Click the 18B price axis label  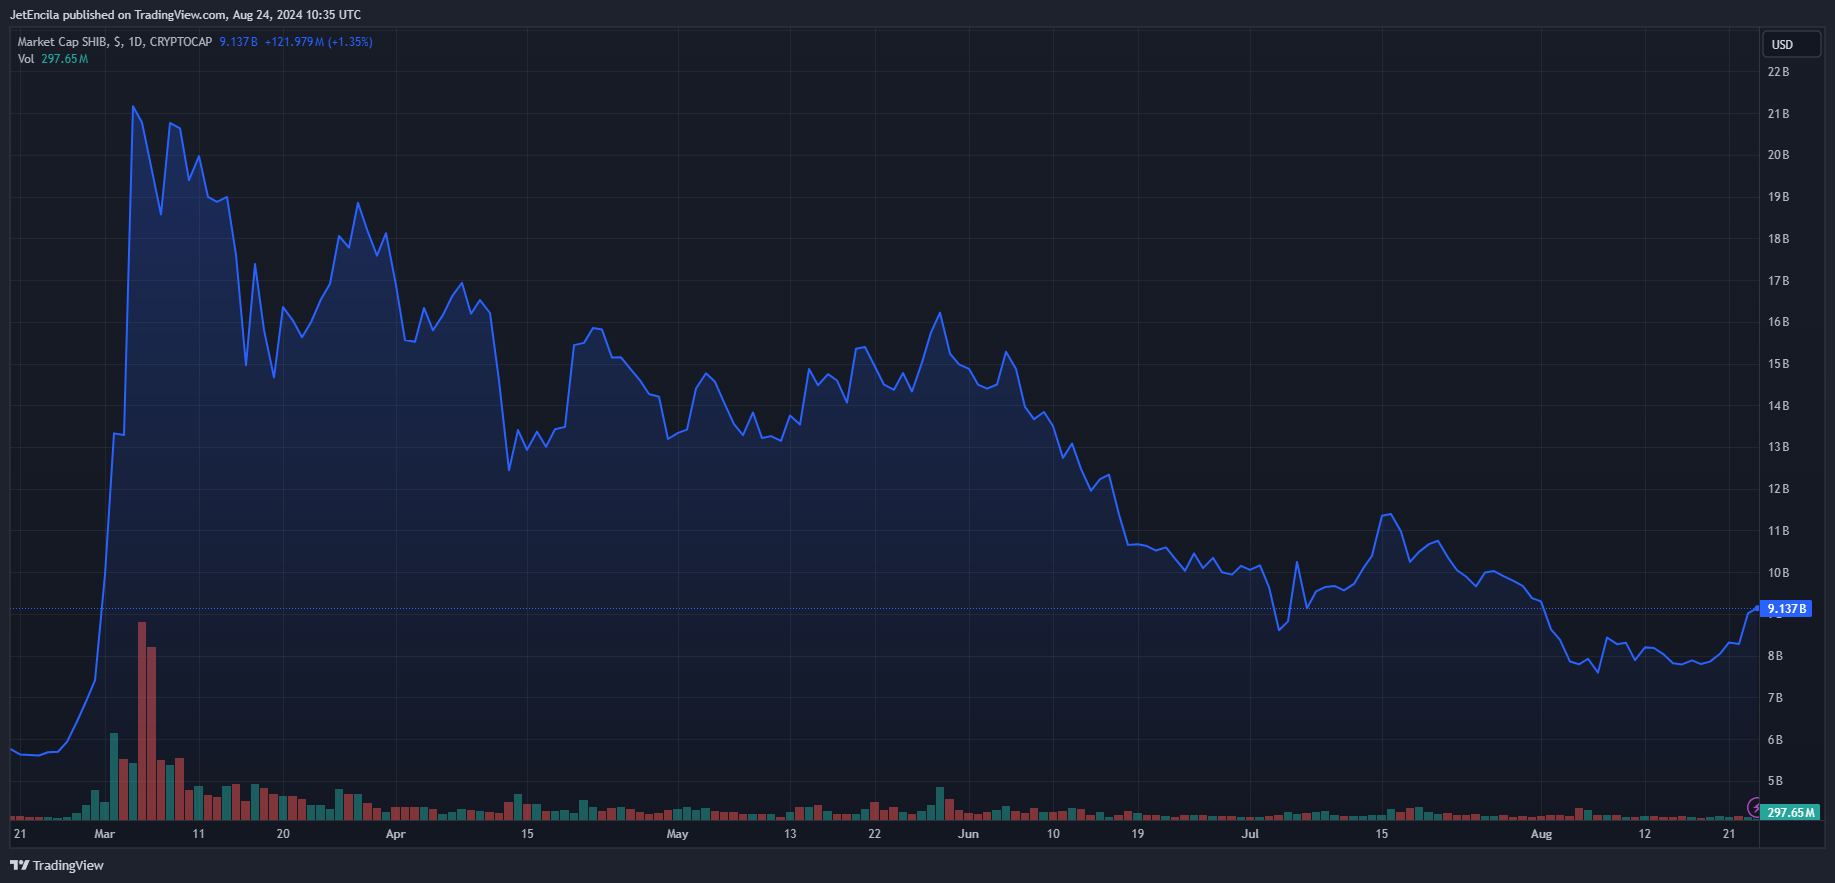(1778, 239)
